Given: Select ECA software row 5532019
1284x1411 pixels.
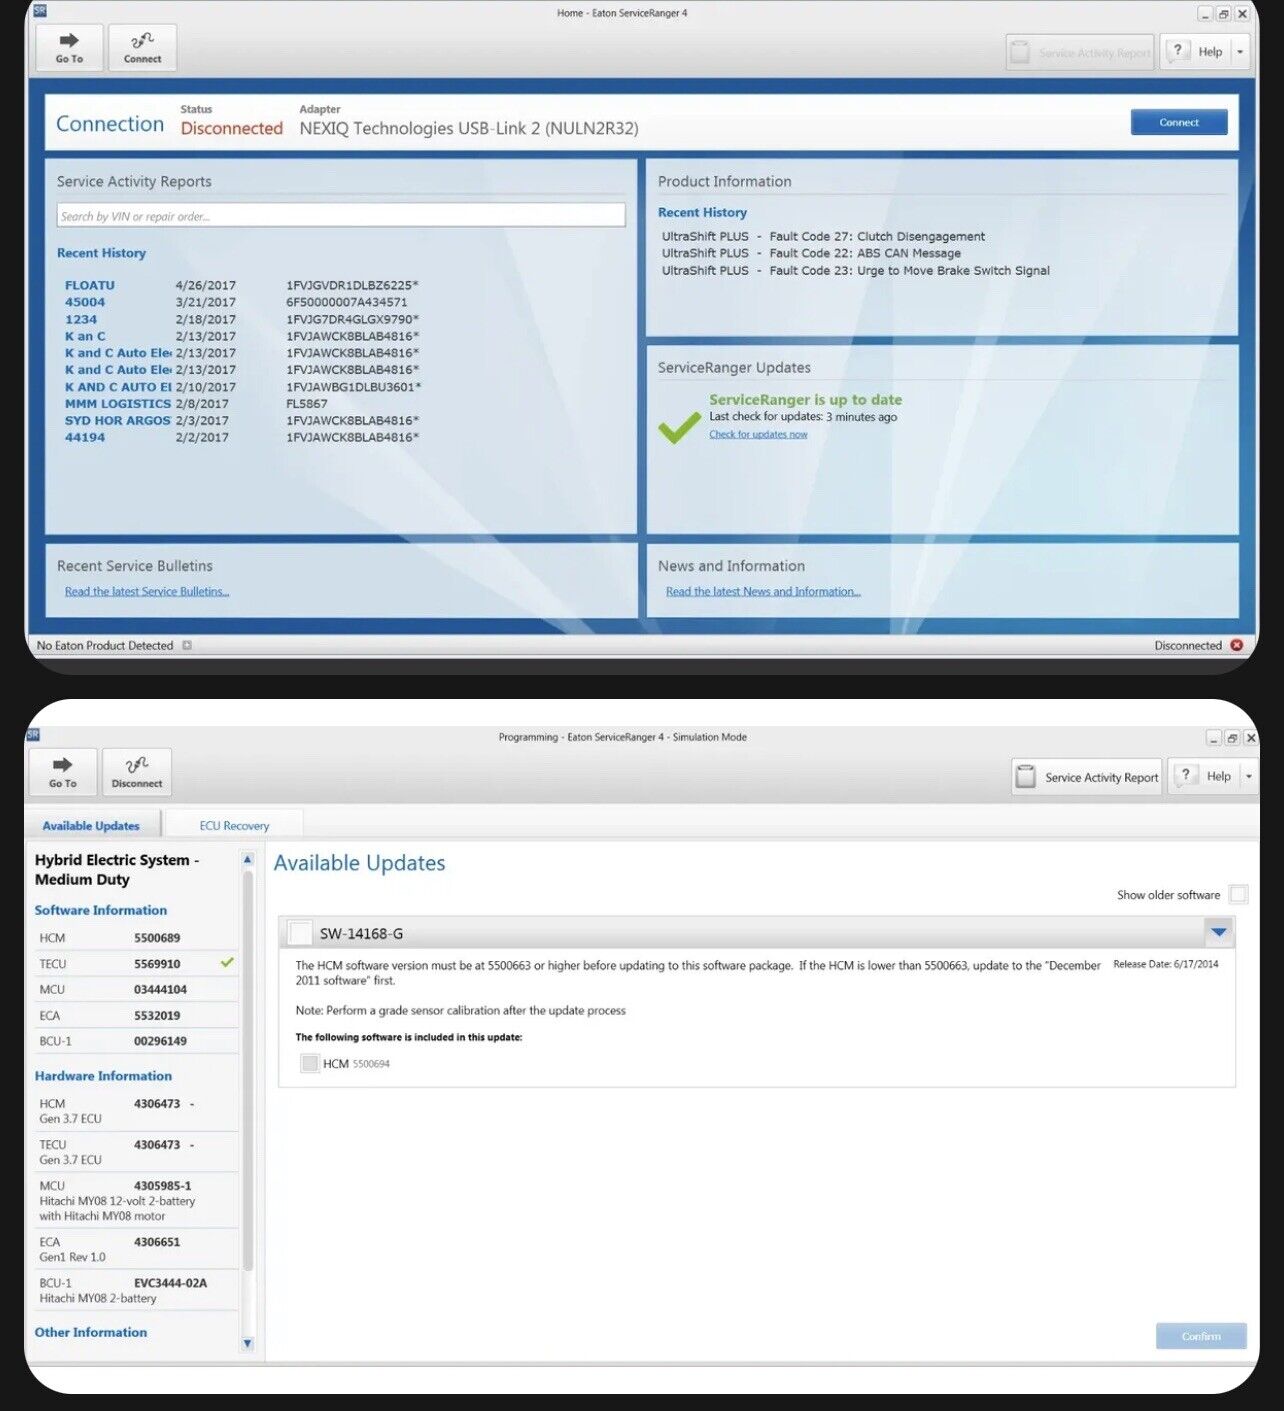Looking at the screenshot, I should point(137,1016).
